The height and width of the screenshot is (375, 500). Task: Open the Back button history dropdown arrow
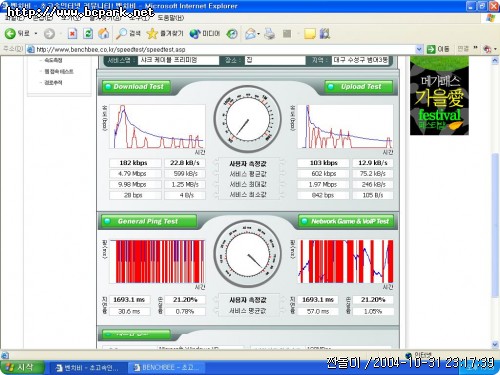coord(36,33)
